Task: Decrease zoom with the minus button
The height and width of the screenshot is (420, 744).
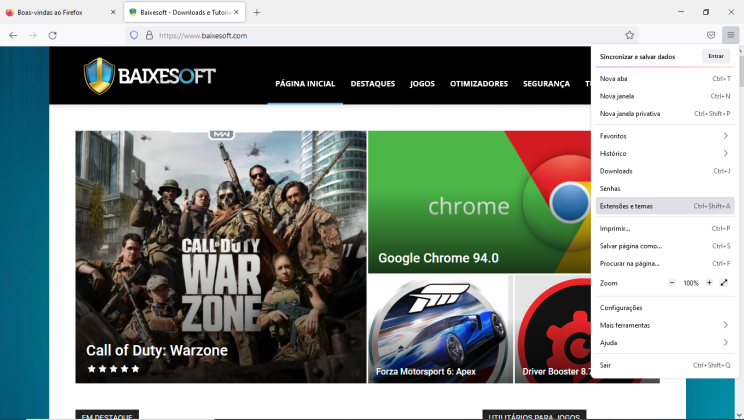Action: click(x=672, y=283)
